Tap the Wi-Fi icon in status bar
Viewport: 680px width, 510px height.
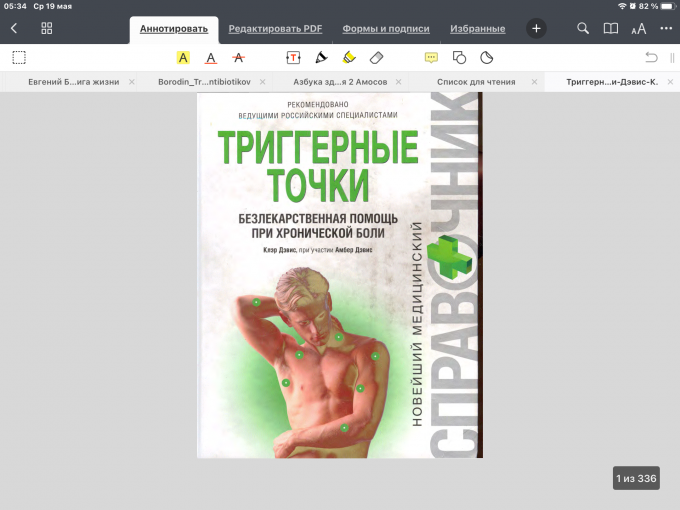pyautogui.click(x=622, y=6)
